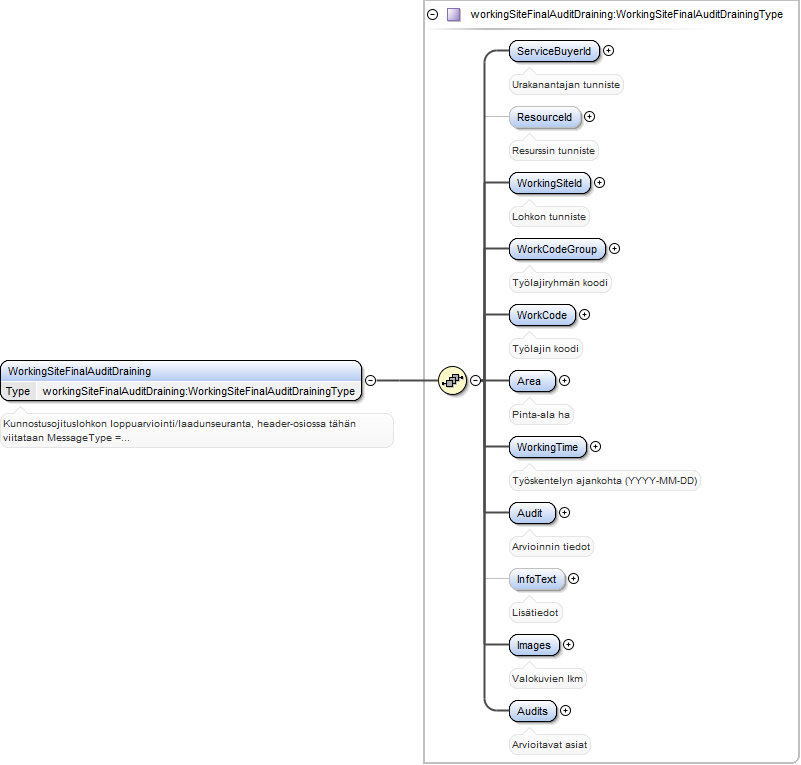
Task: Select the WorkCodeGroup node
Action: click(557, 249)
